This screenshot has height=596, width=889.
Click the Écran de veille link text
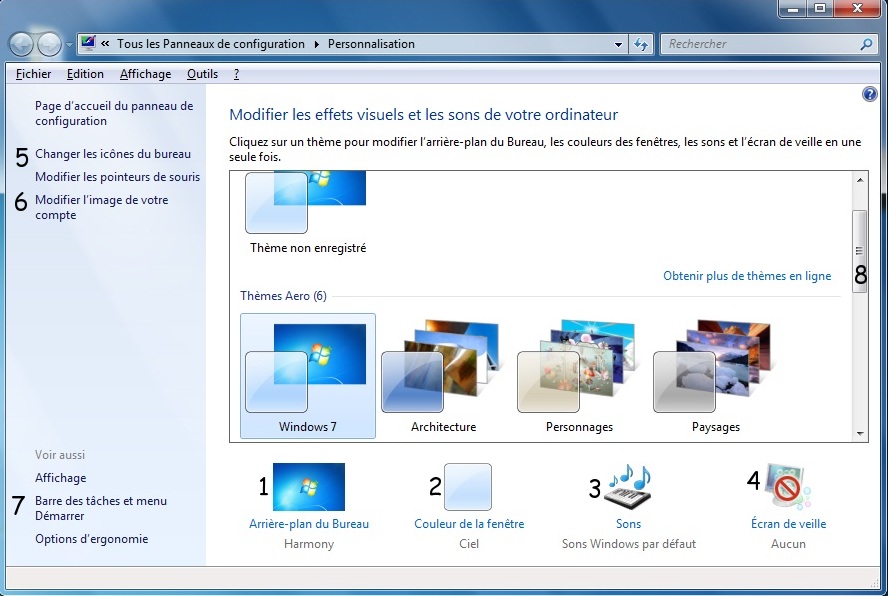[x=788, y=524]
